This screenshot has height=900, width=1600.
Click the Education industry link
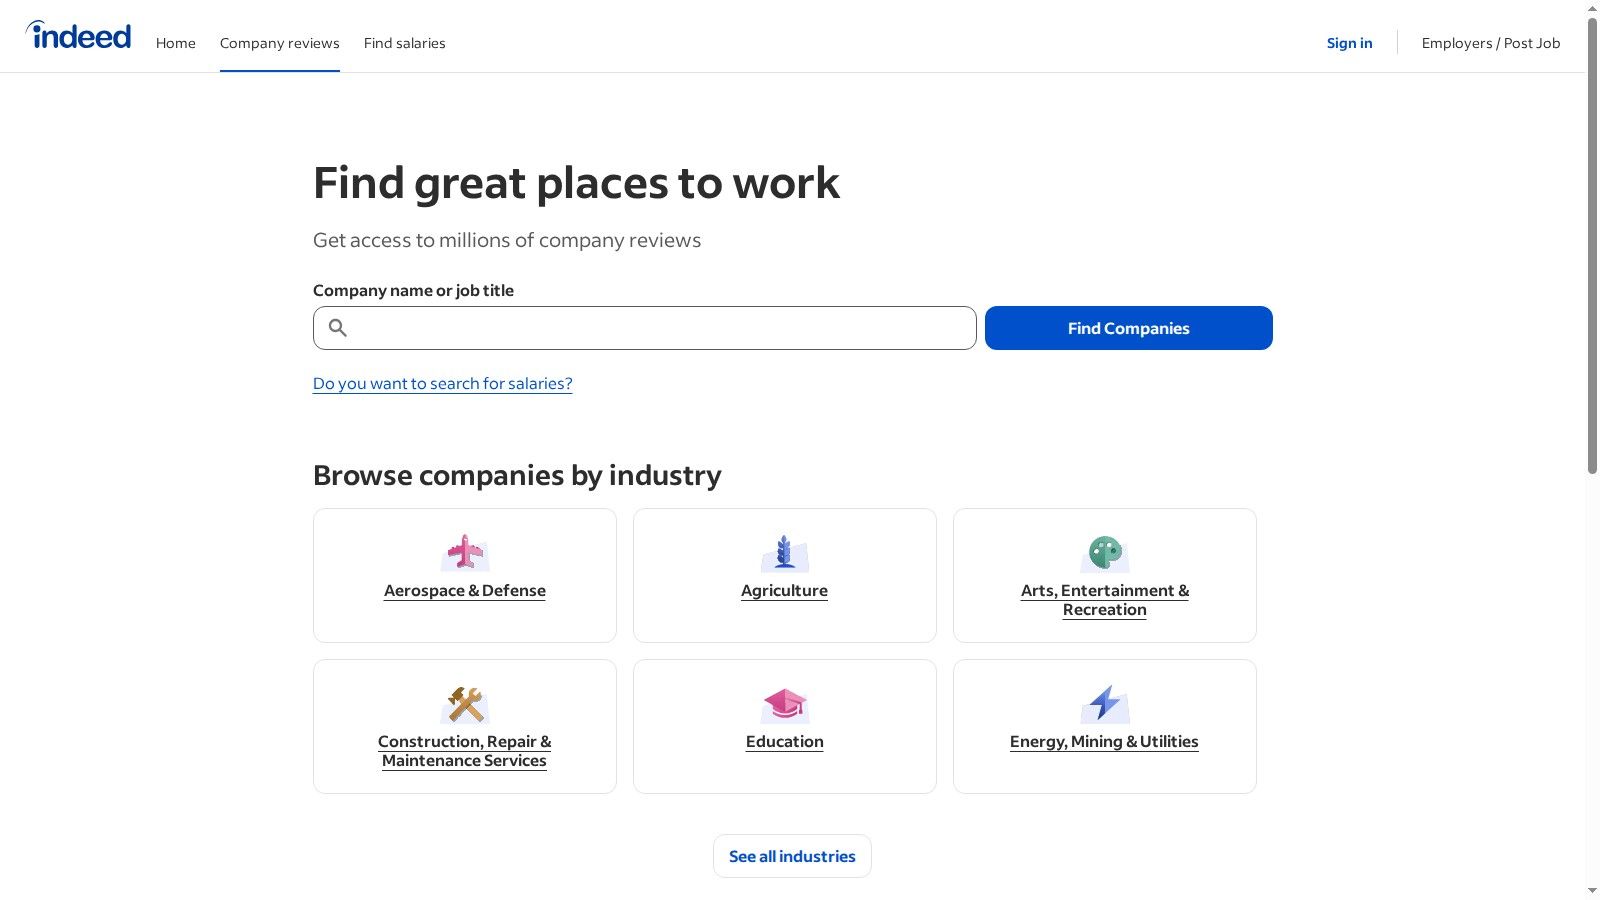(784, 741)
